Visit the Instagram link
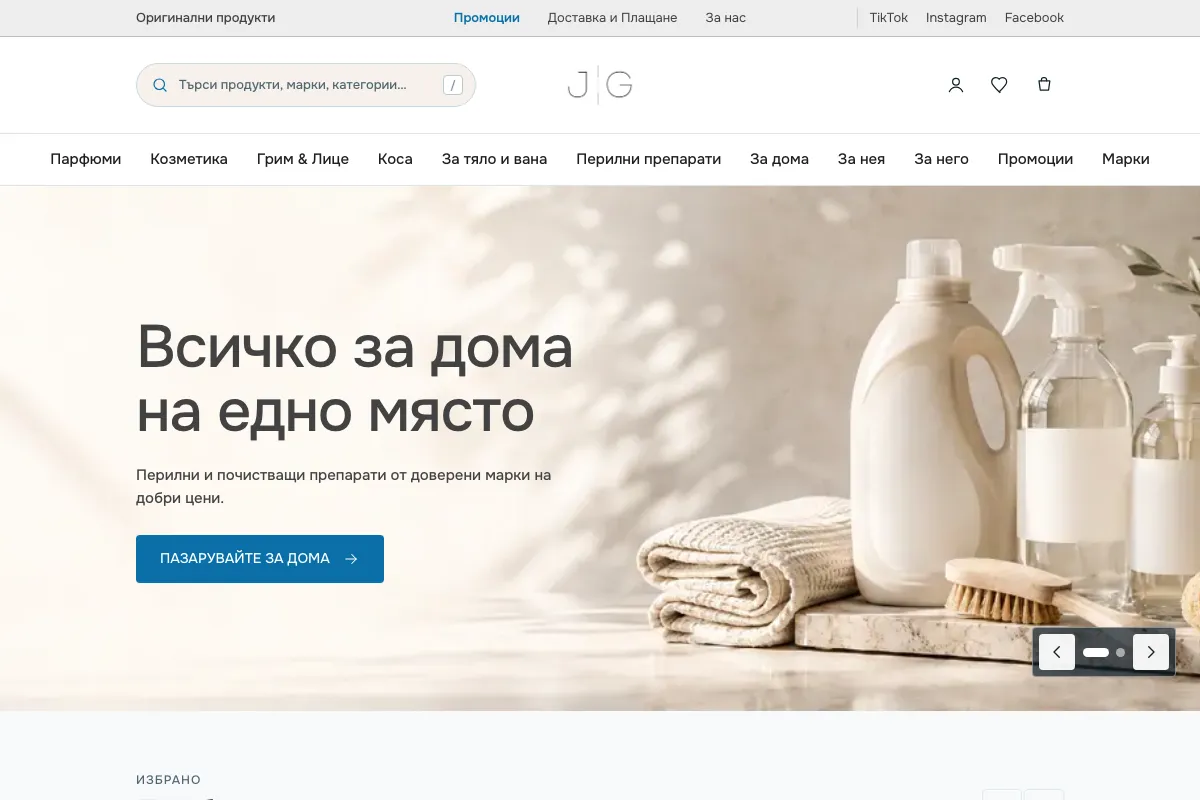The height and width of the screenshot is (800, 1200). click(956, 18)
